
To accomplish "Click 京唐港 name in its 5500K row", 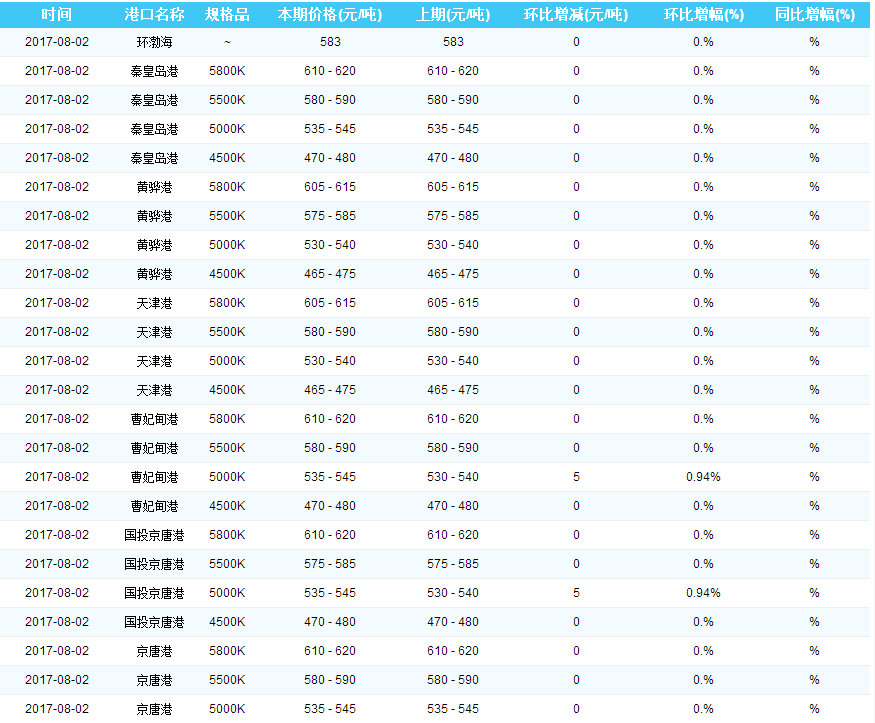I will pos(154,680).
